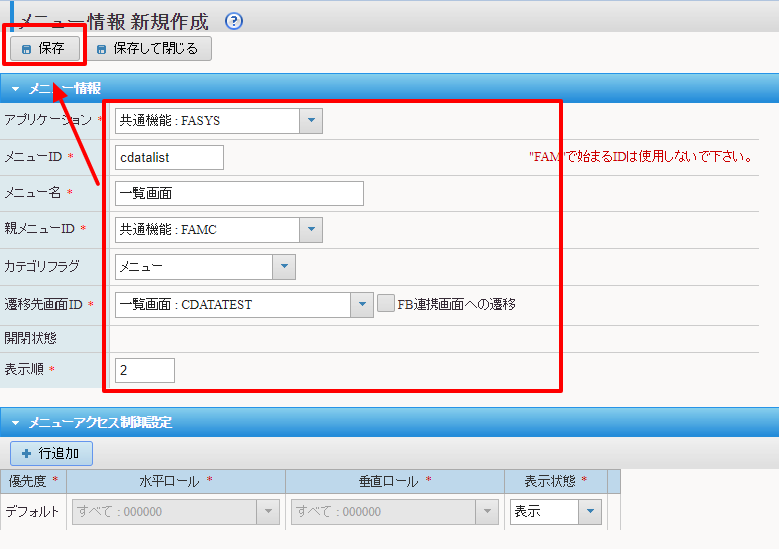Open the 遷移先画面ID dropdown
779x549 pixels.
(x=362, y=305)
